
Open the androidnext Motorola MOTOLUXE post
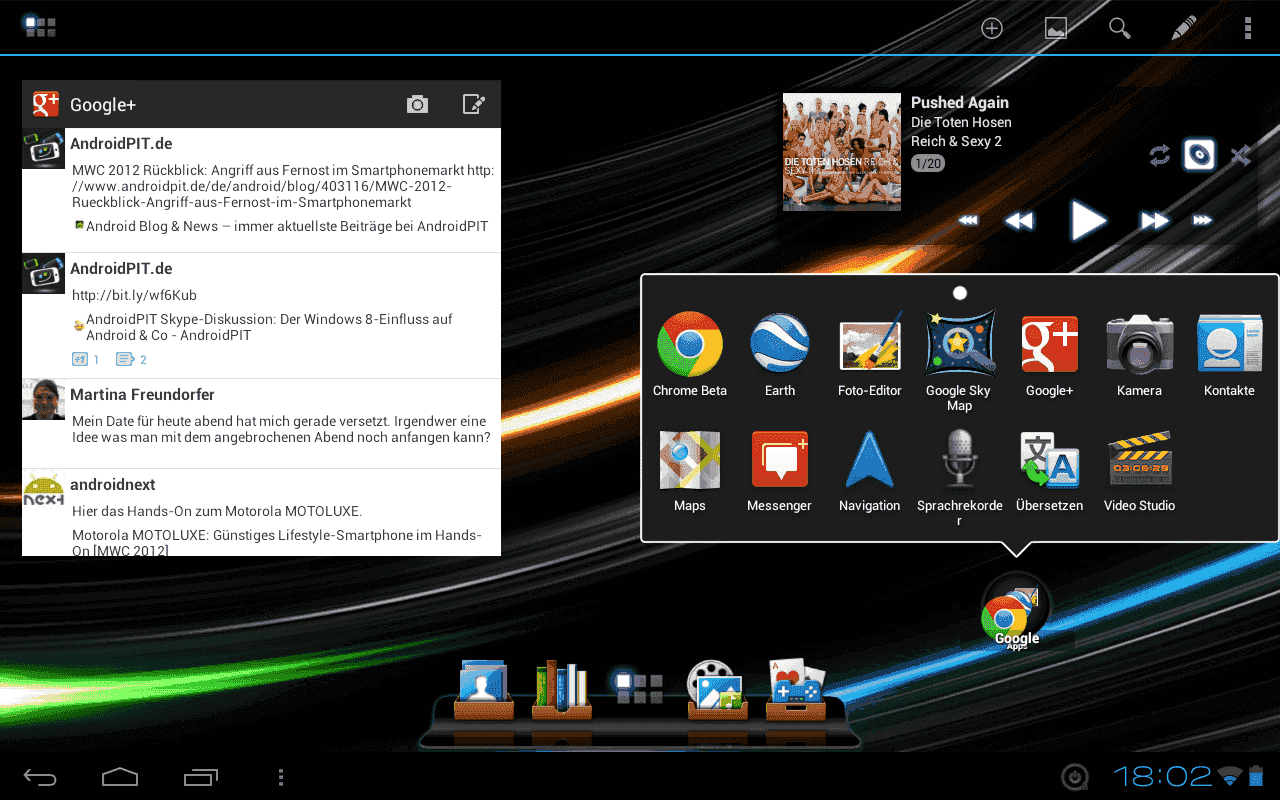point(261,513)
